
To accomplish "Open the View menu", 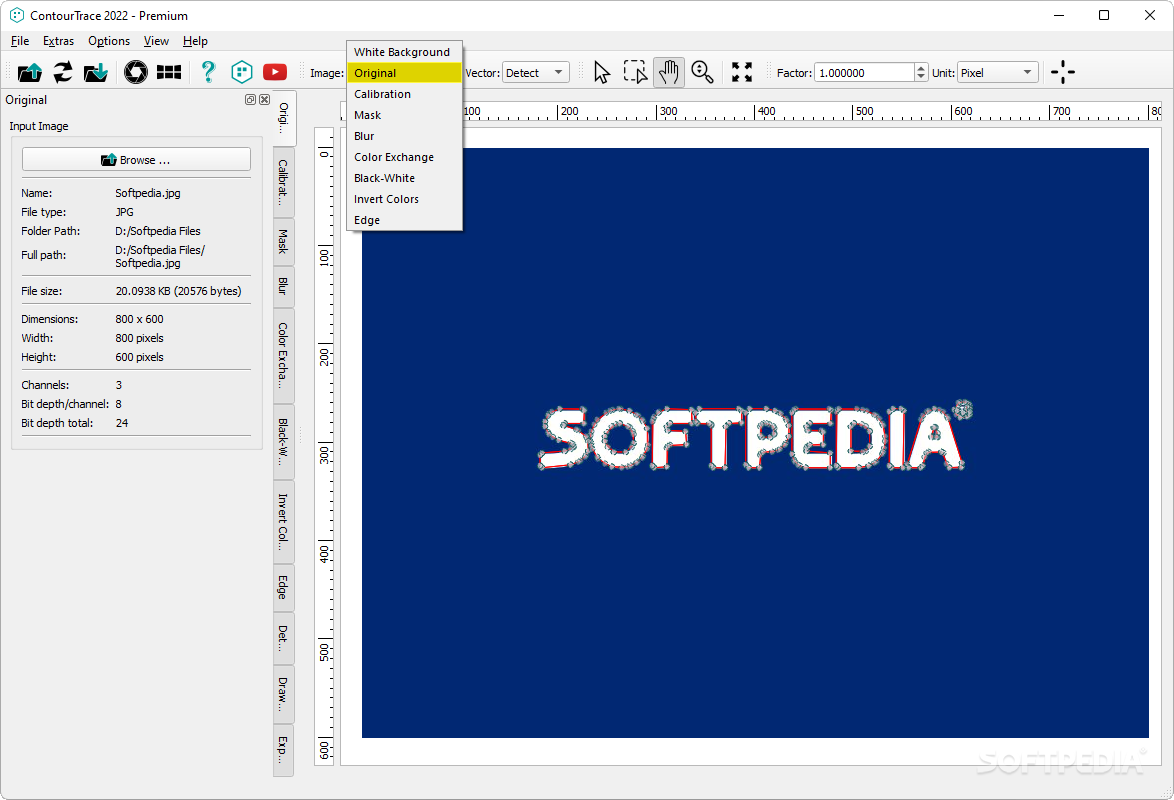I will coord(156,41).
